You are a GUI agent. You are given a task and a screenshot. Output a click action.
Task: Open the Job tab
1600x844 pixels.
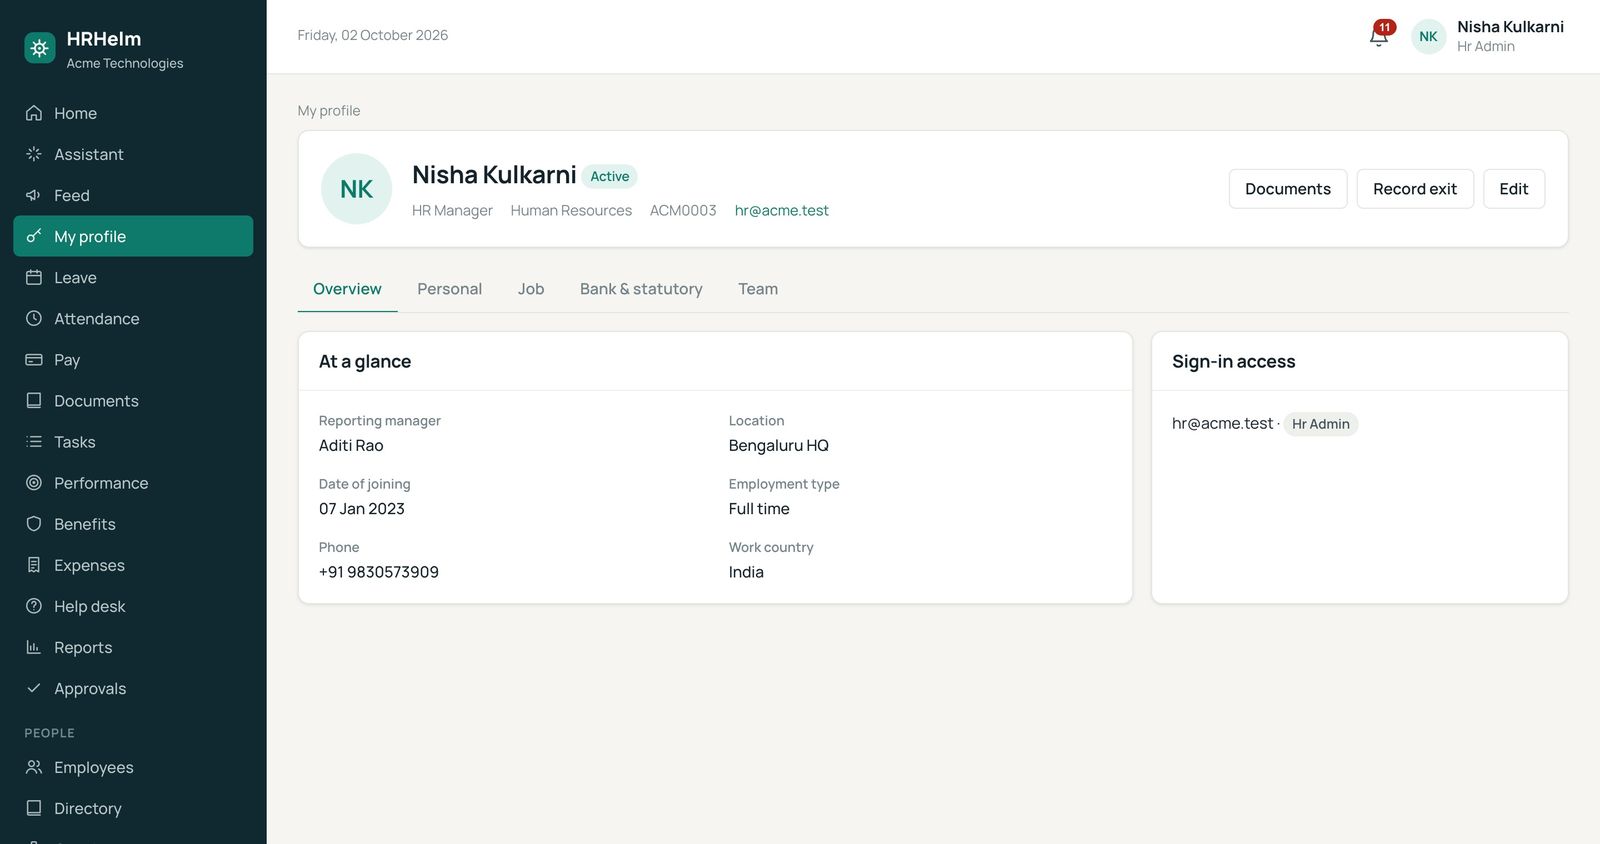(531, 289)
